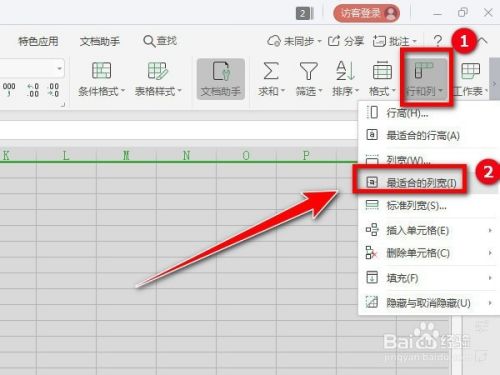The image size is (500, 375).
Task: Select column P header
Action: (x=306, y=155)
